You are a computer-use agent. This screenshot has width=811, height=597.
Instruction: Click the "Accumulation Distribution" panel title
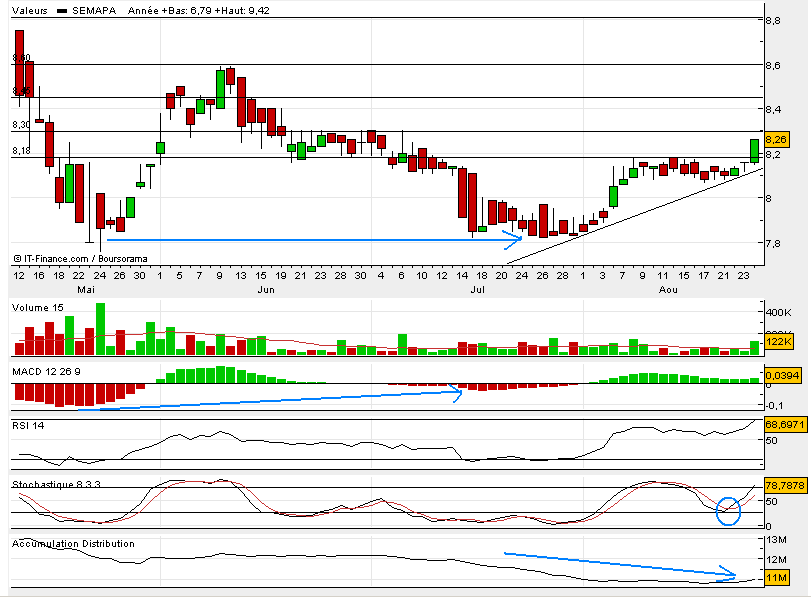[x=73, y=544]
